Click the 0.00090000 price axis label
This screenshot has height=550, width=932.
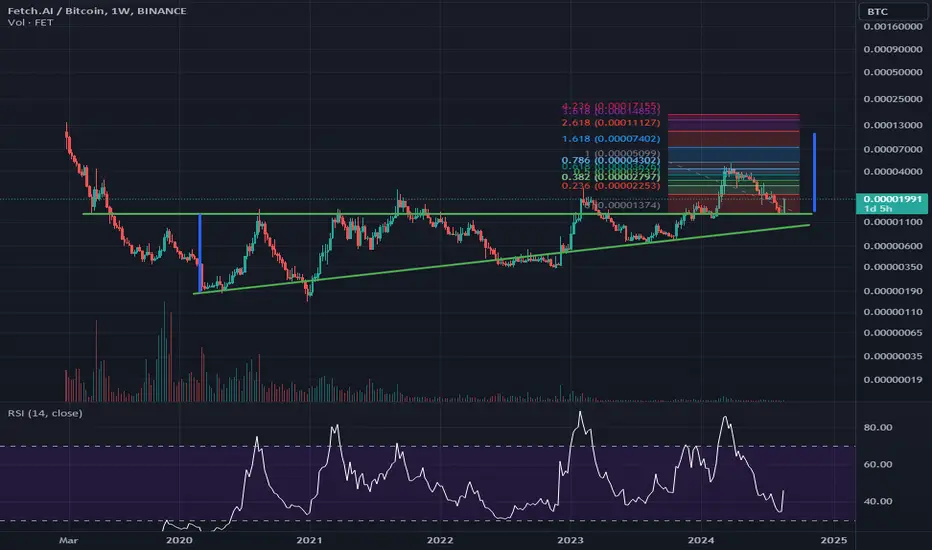coord(893,49)
